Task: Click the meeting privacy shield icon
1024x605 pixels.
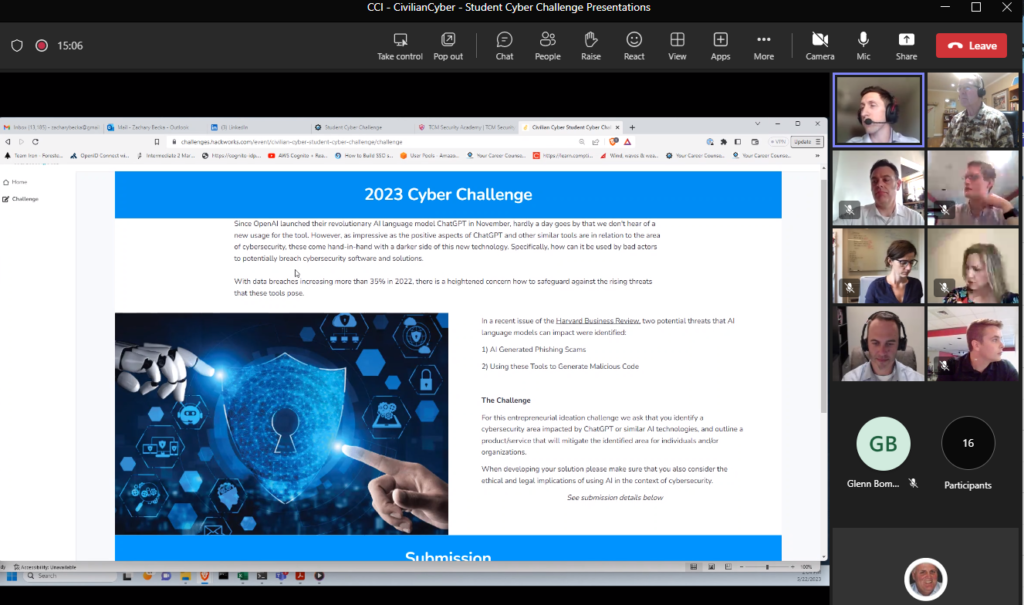Action: click(17, 46)
